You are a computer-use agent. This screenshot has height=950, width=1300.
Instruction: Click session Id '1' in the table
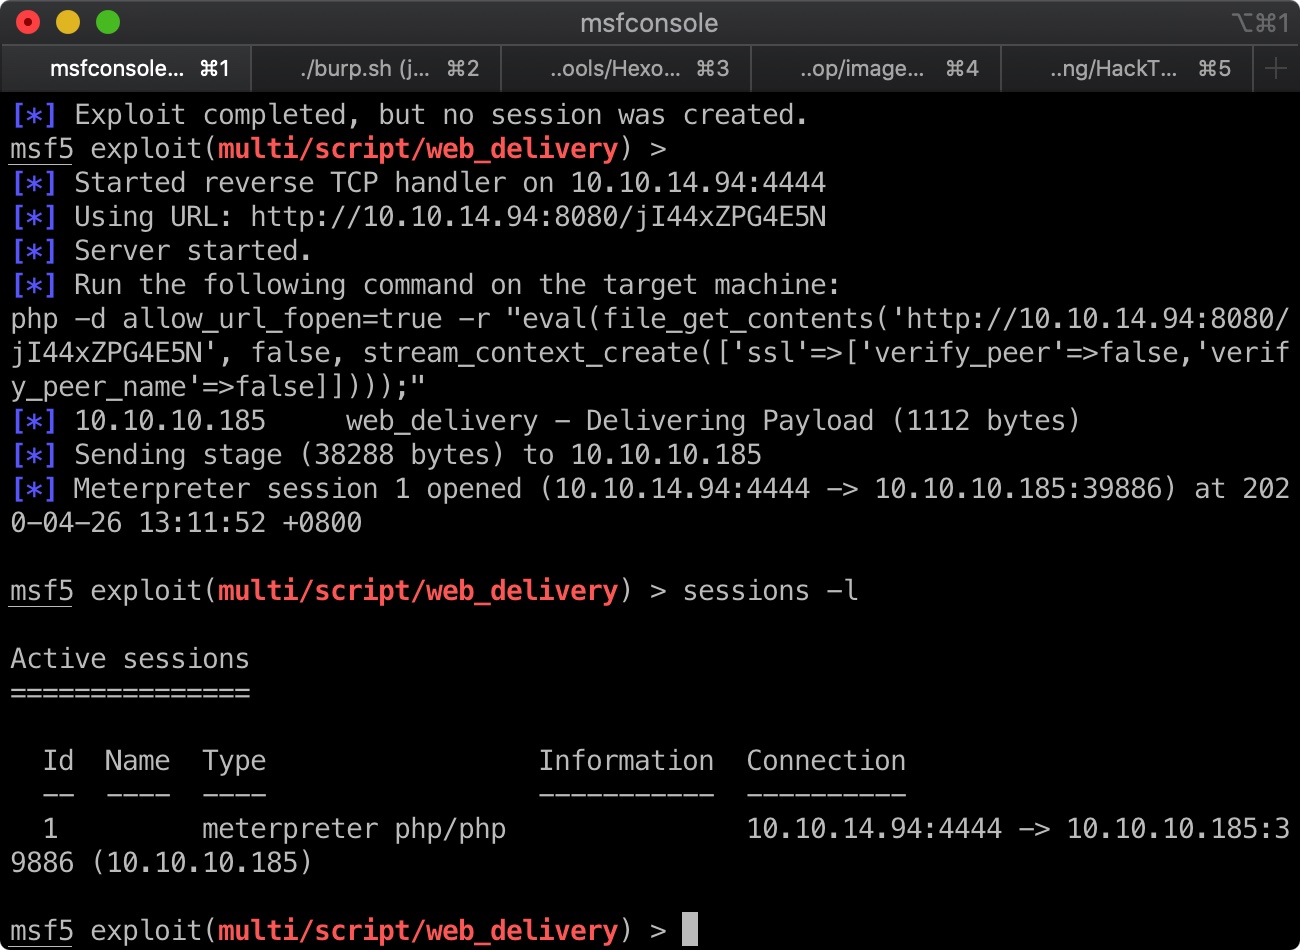click(x=50, y=829)
